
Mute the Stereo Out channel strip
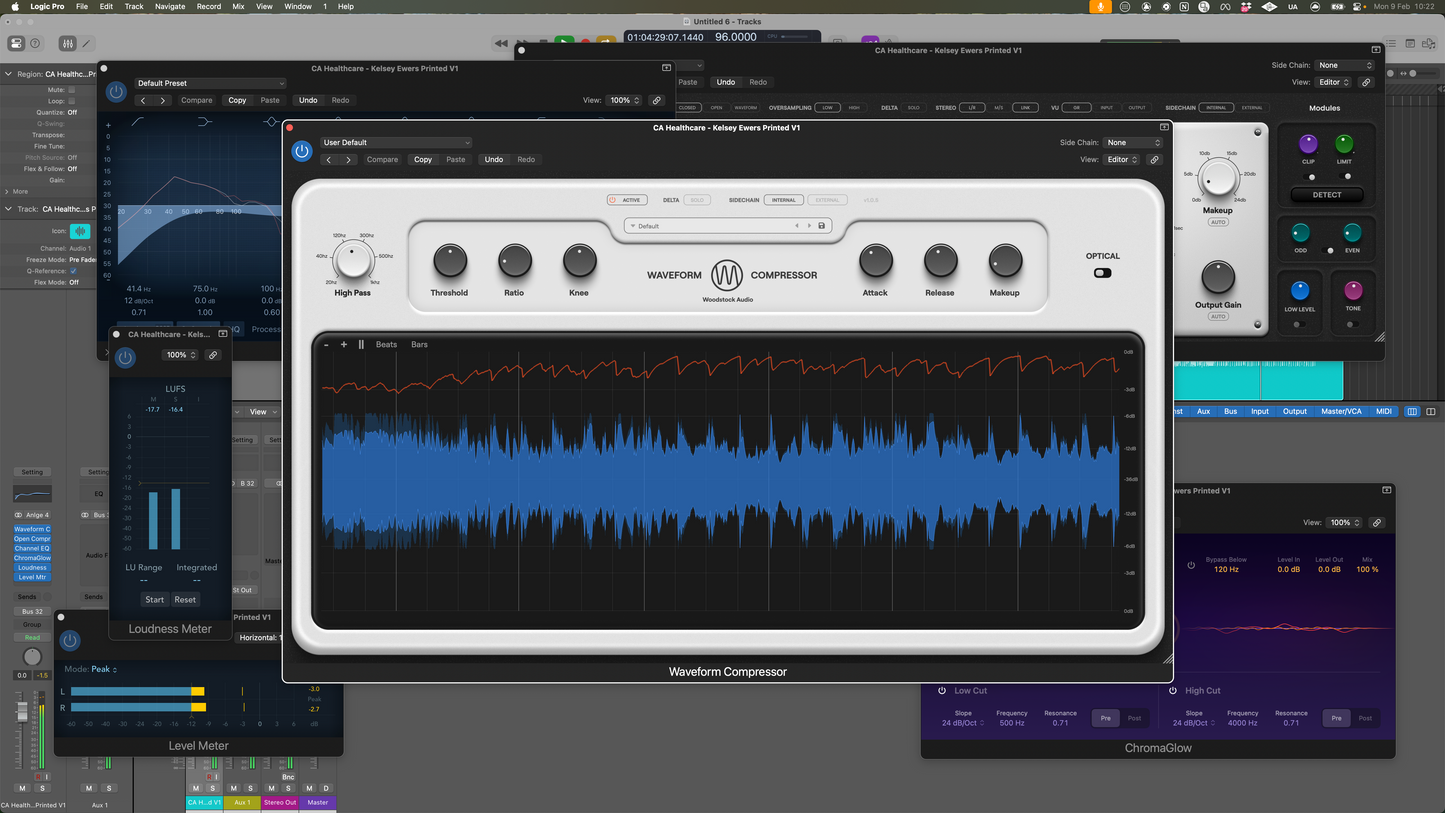pyautogui.click(x=270, y=788)
